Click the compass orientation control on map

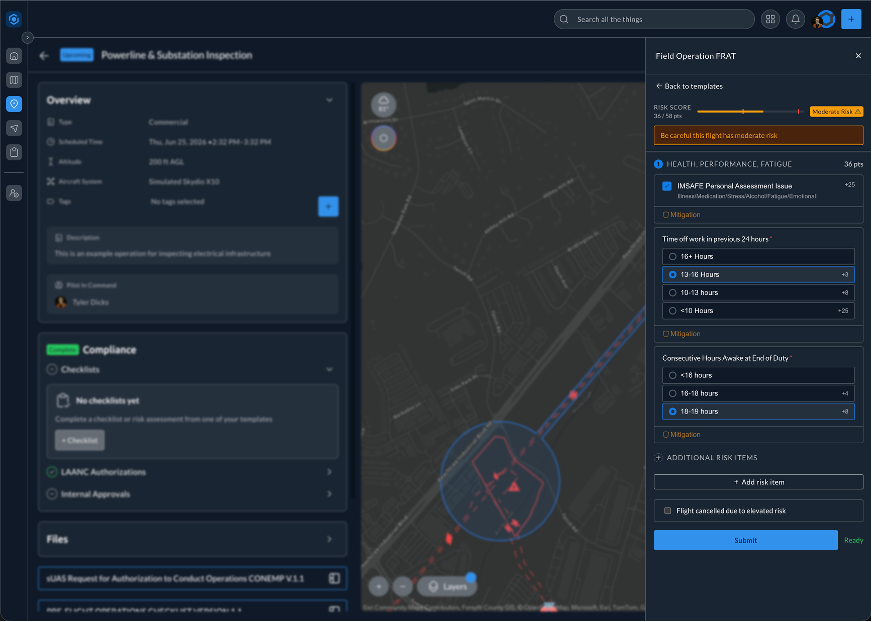coord(383,138)
